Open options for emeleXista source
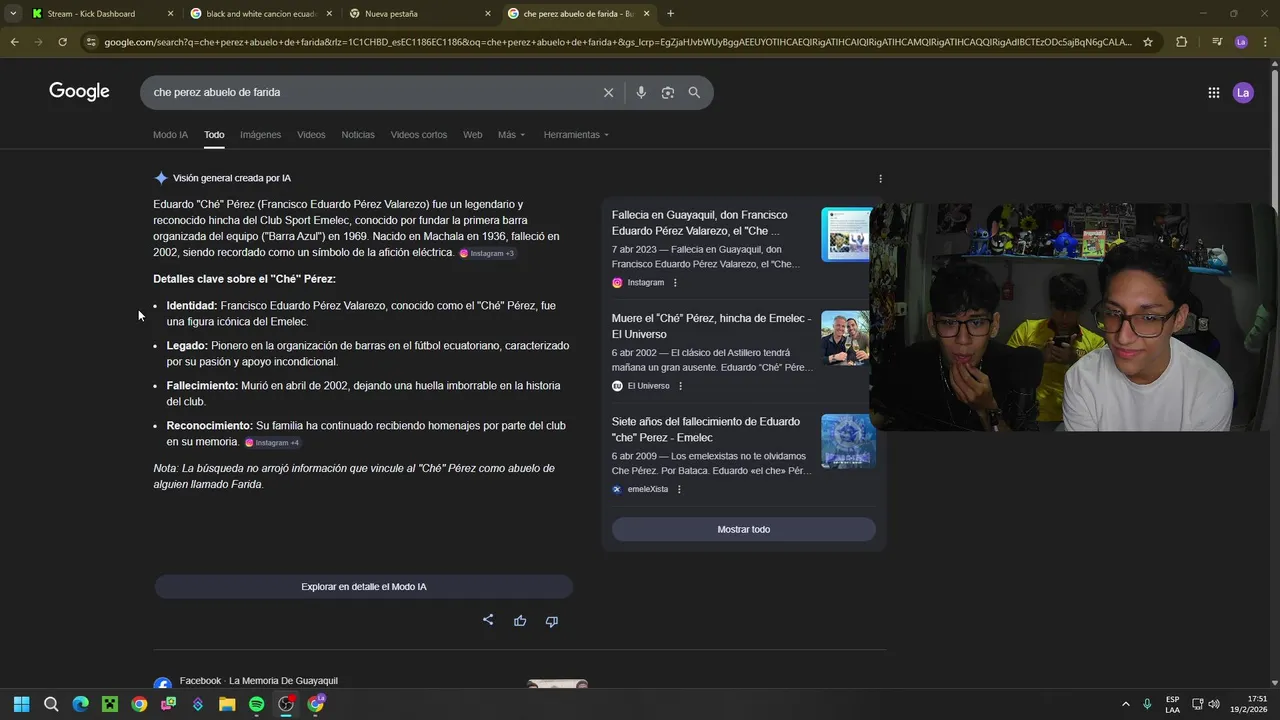Screen dimensions: 1280x720 [679, 489]
